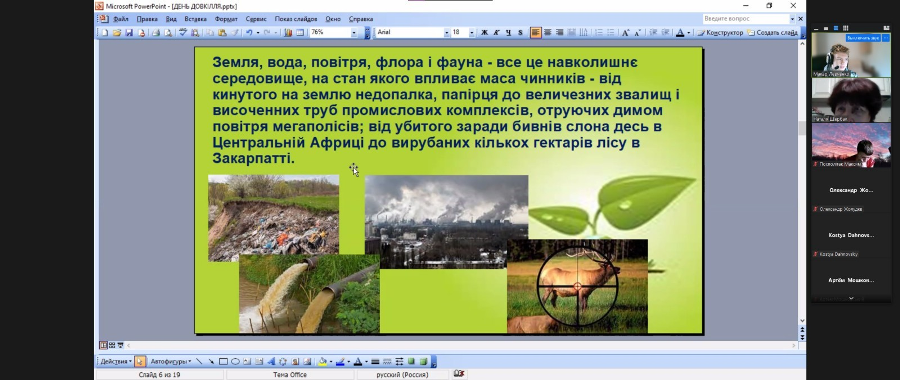Image resolution: width=900 pixels, height=380 pixels.
Task: Select the Oval drawing tool
Action: tap(235, 362)
